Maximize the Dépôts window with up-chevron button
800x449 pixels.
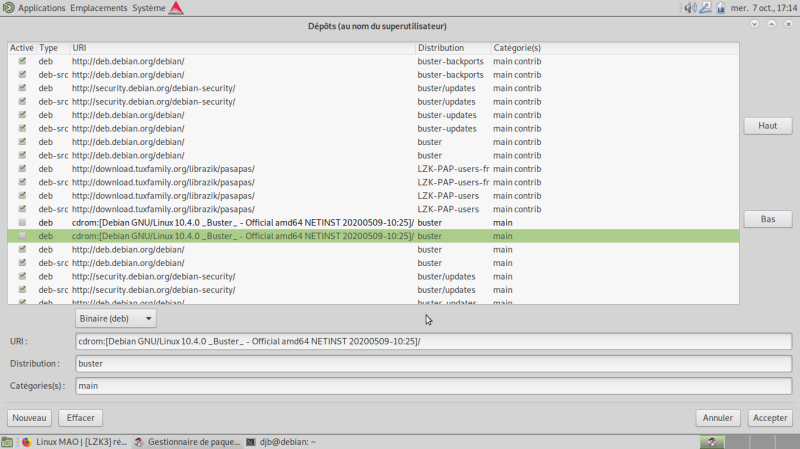(771, 24)
